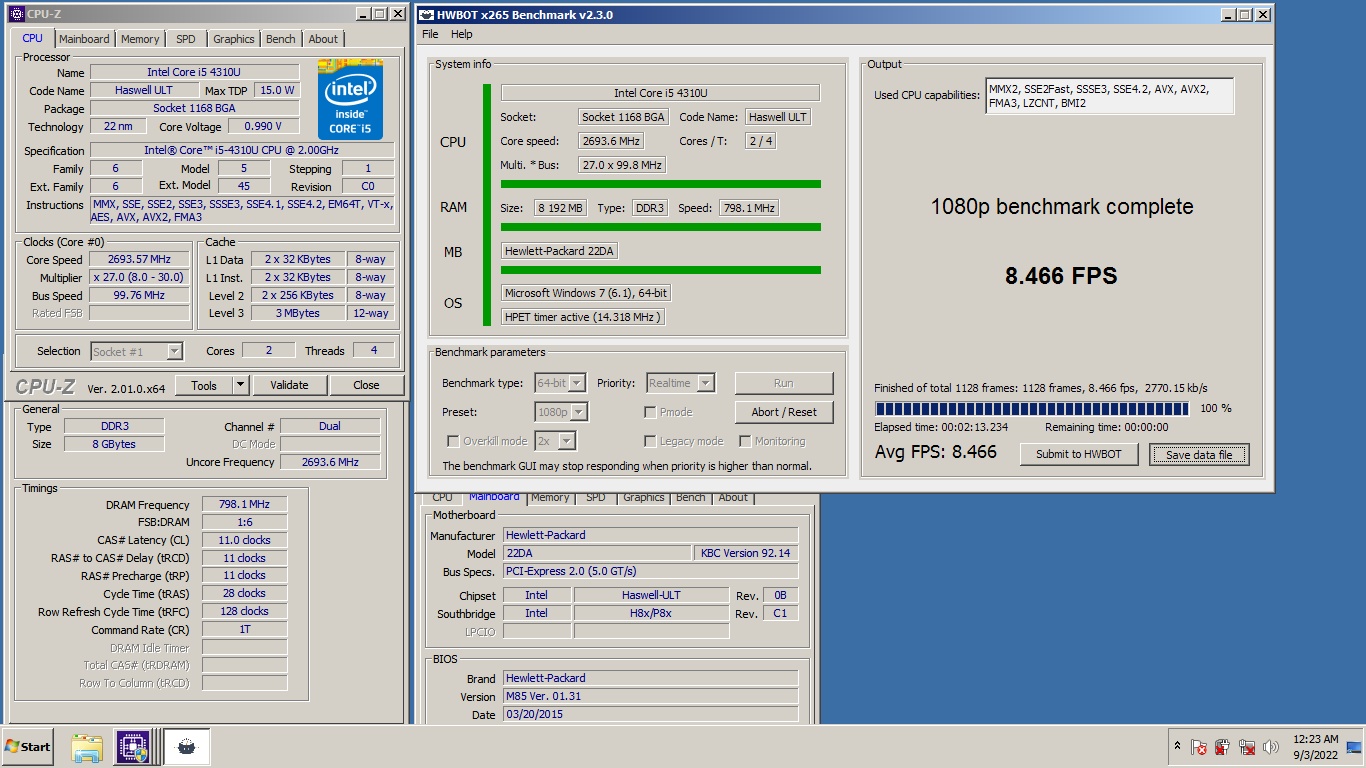Open the HWBOT benchmark taskbar button
Screen dimensions: 1366x768
[187, 747]
